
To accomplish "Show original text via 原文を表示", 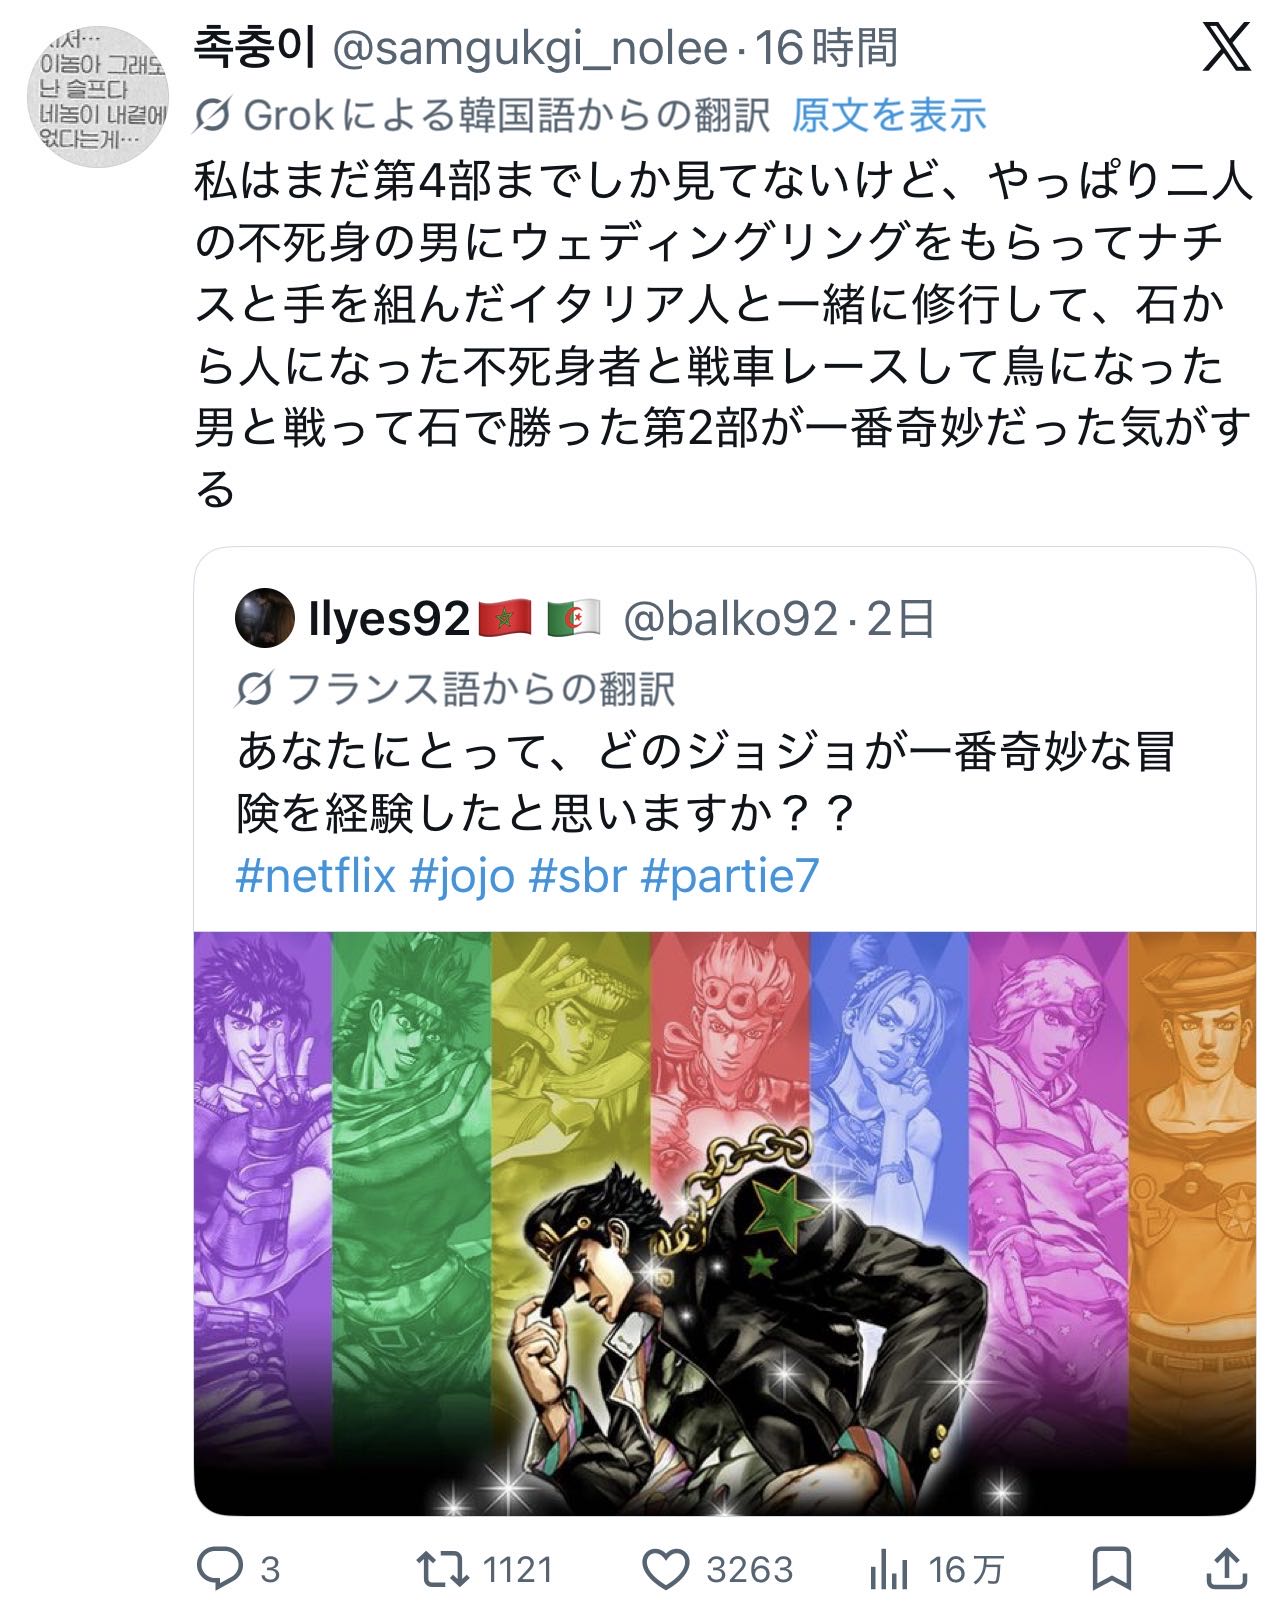I will (889, 116).
